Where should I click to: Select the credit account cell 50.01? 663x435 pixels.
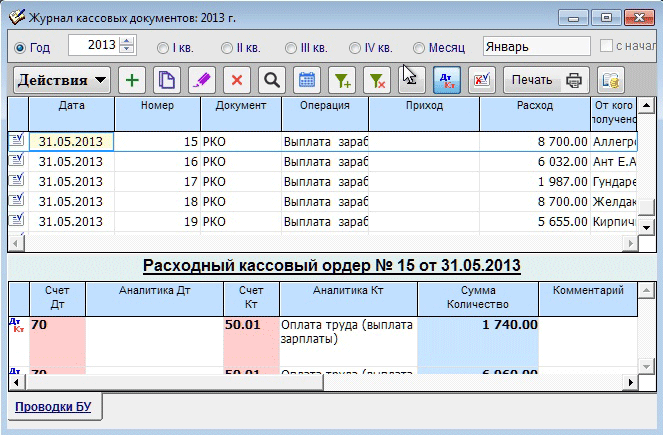pos(251,342)
